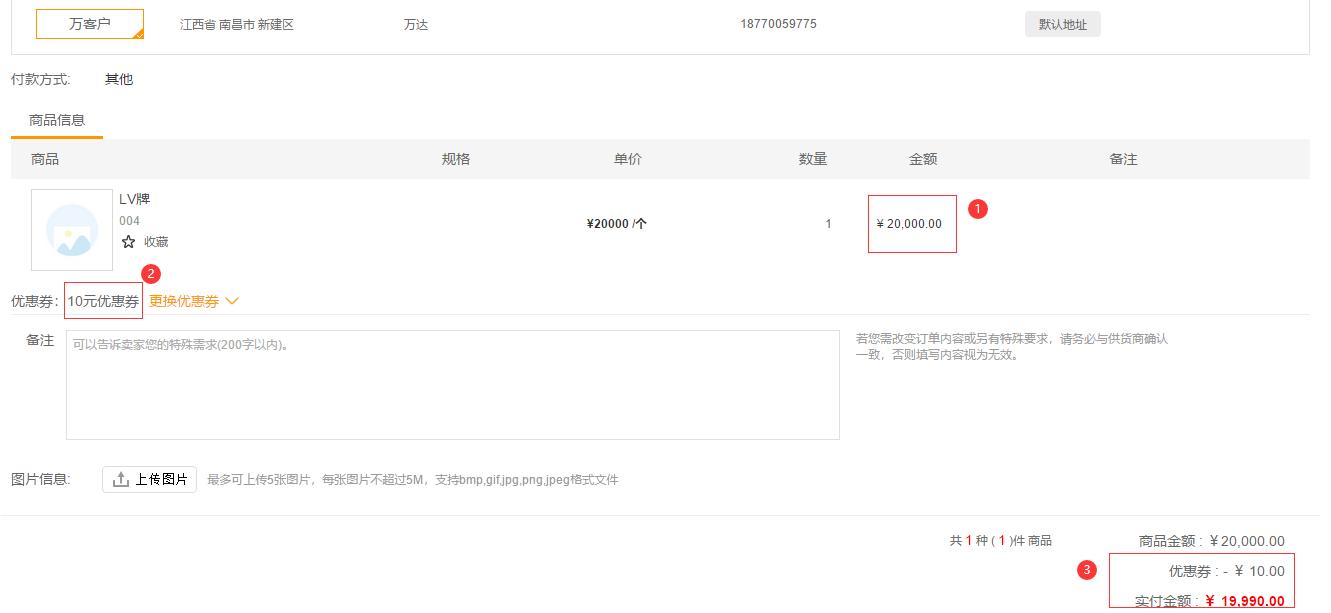Click the 江西省 南昌市 新建区 address text
The image size is (1331, 613).
[237, 24]
